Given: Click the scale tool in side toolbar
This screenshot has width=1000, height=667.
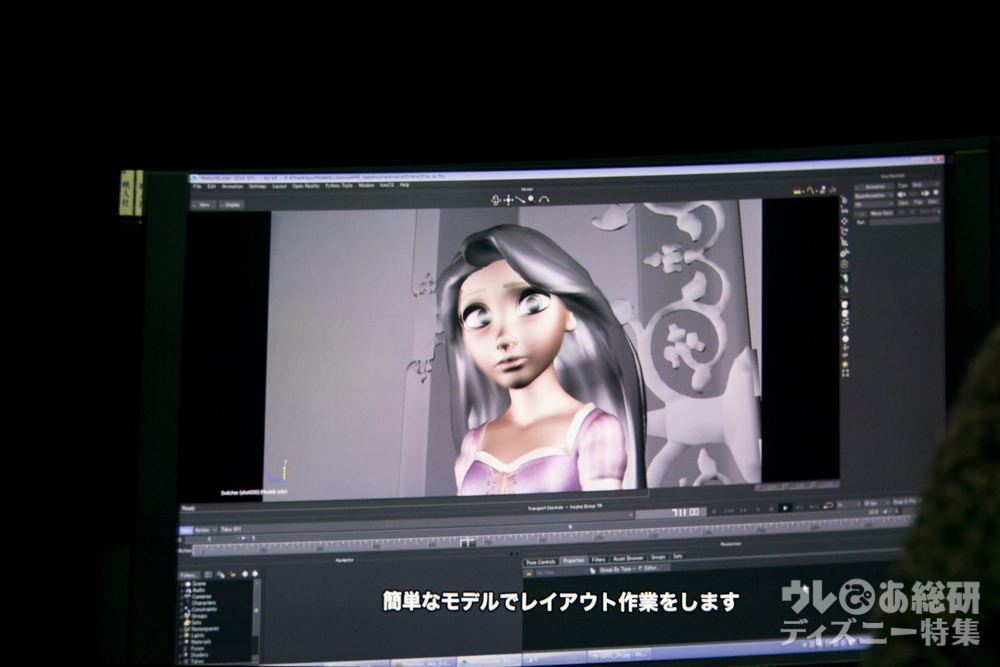Looking at the screenshot, I should [x=844, y=242].
